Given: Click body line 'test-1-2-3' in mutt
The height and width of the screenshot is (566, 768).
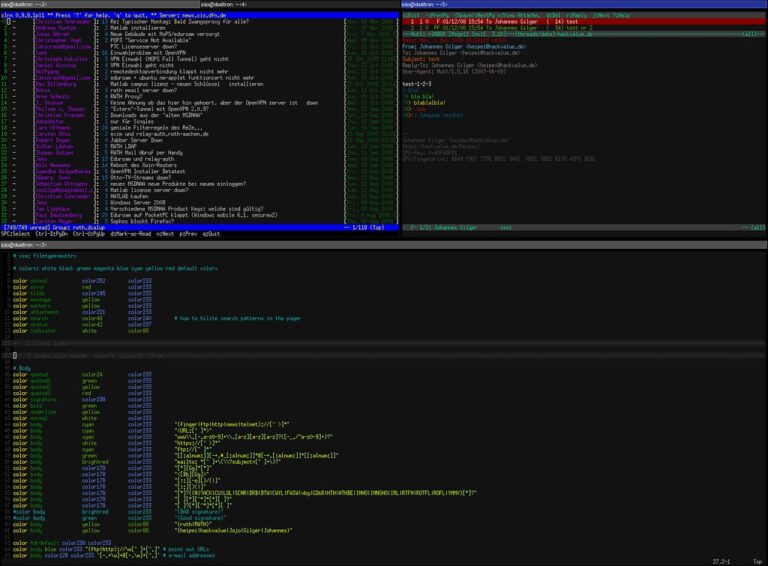Looking at the screenshot, I should (417, 84).
